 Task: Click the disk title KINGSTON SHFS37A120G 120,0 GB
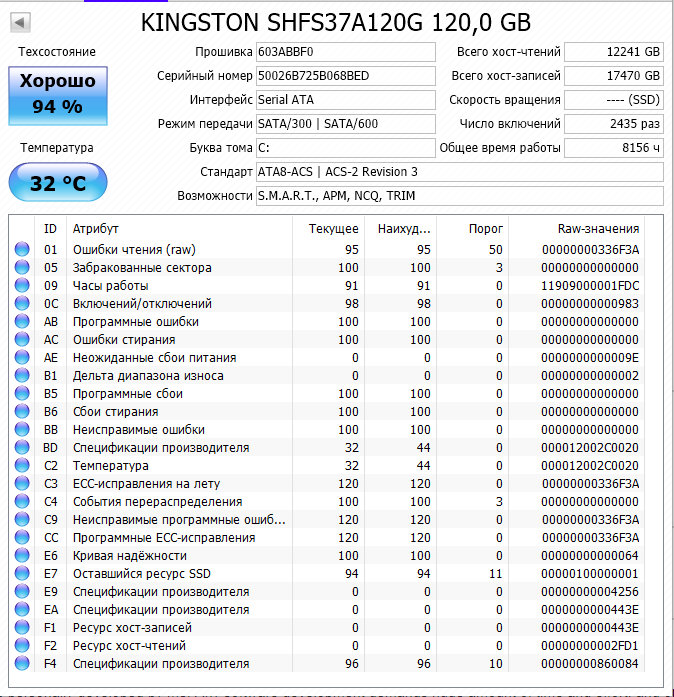tap(336, 22)
